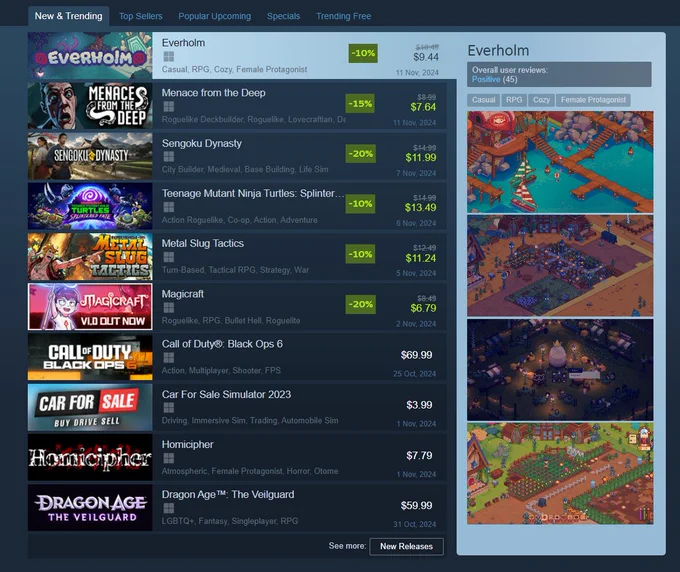The height and width of the screenshot is (572, 680).
Task: Open the Trending Free tab
Action: [343, 16]
